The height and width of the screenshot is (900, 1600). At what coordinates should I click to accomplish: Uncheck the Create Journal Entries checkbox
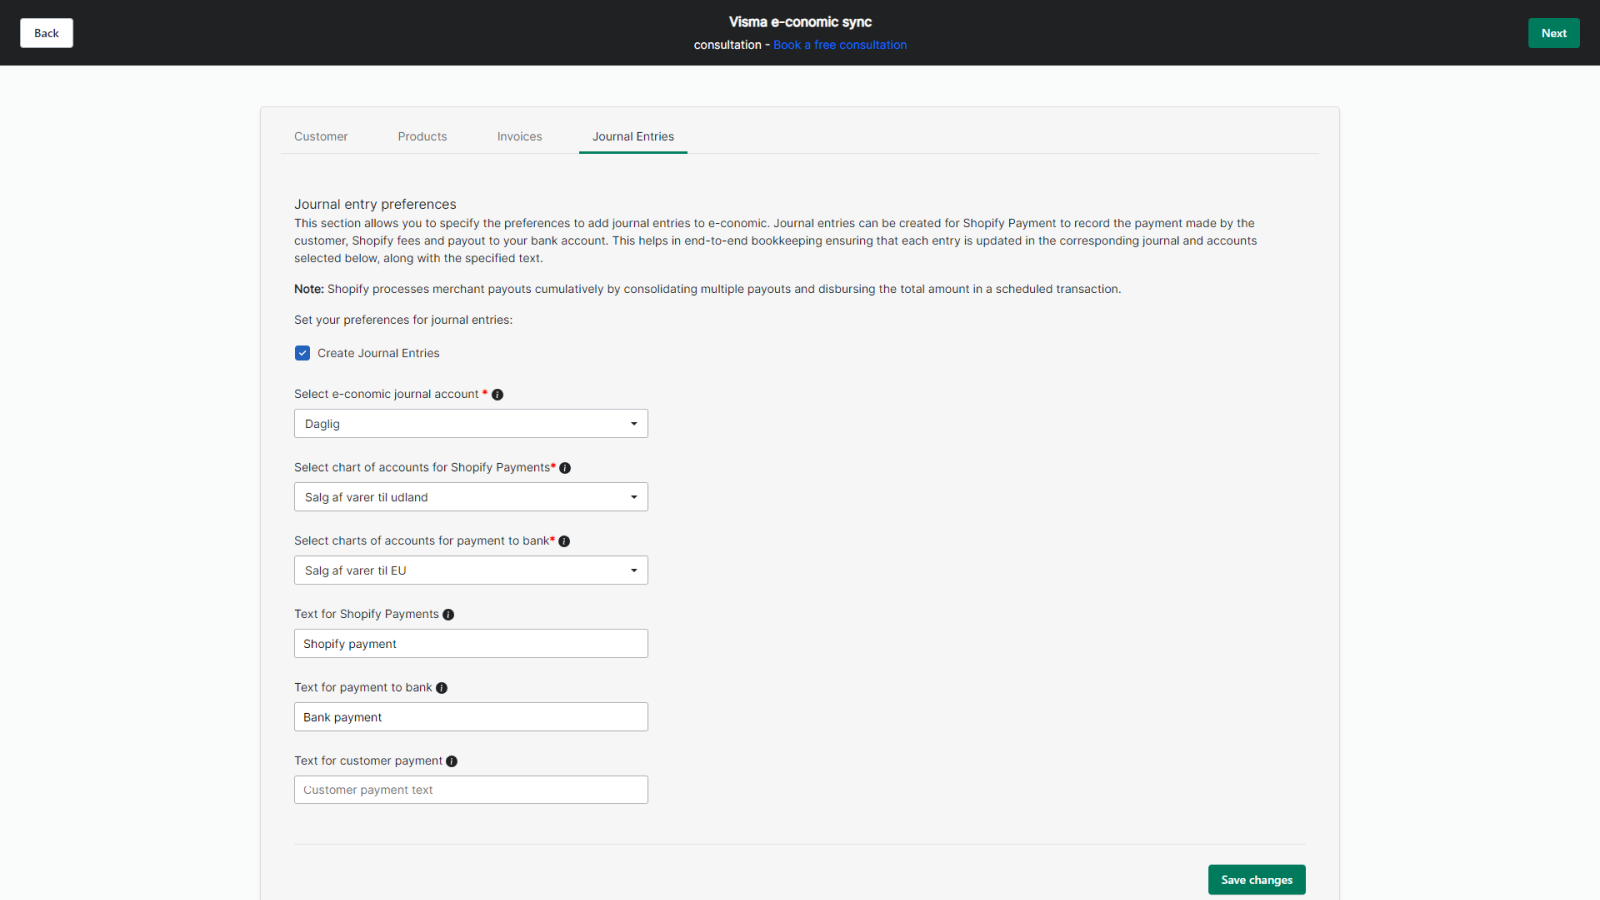[x=302, y=352]
